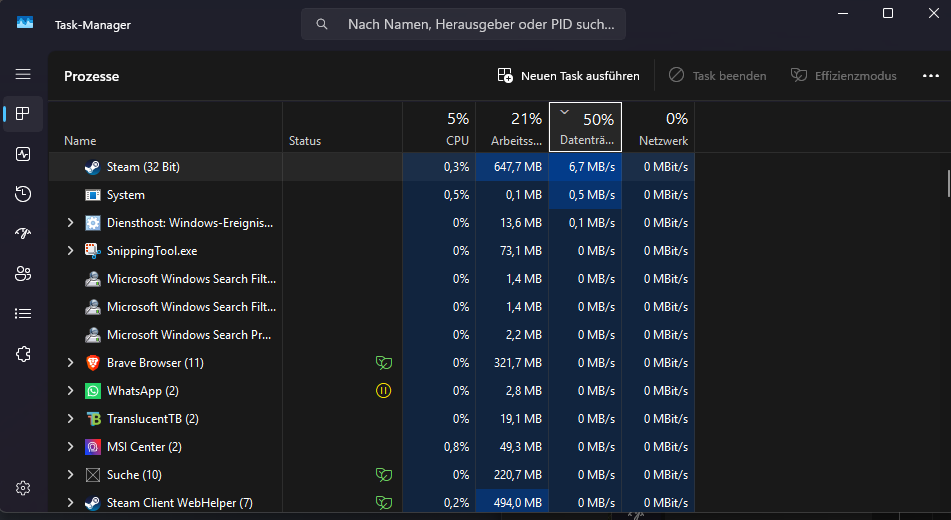The image size is (951, 520).
Task: Expand the Steam Client WebHelper (7) group
Action: point(70,503)
